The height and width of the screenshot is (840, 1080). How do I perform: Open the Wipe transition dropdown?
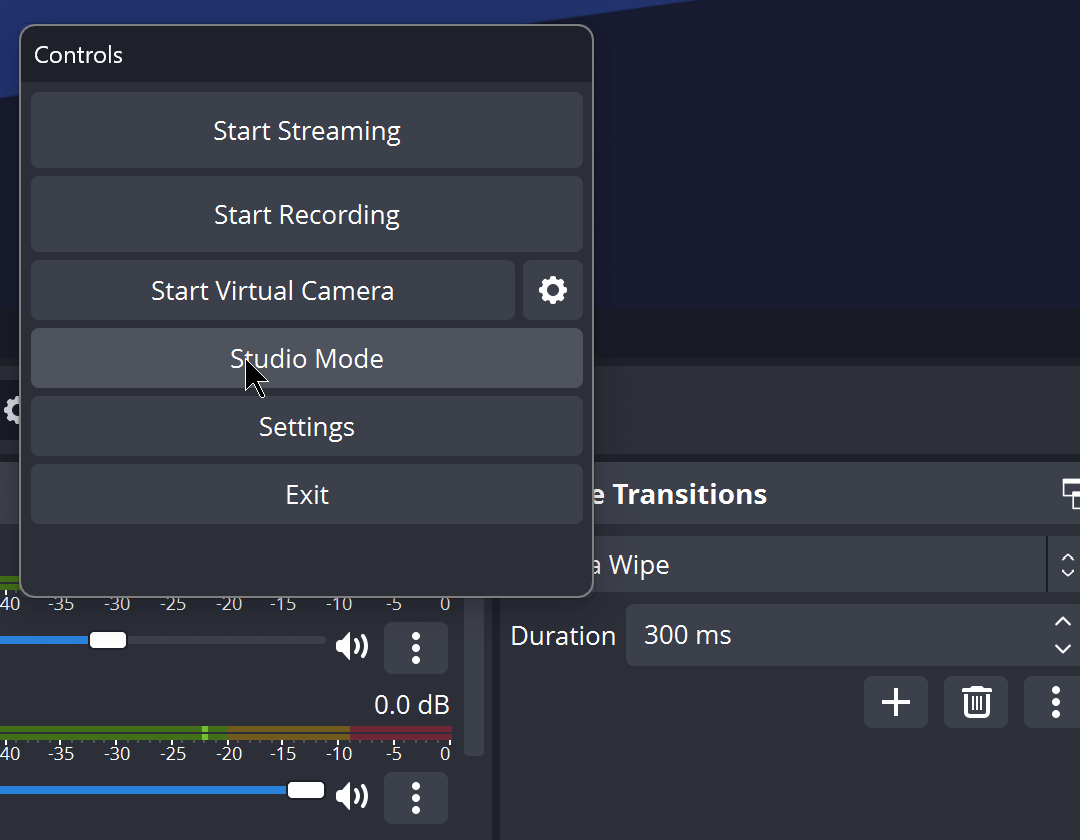coord(1067,564)
